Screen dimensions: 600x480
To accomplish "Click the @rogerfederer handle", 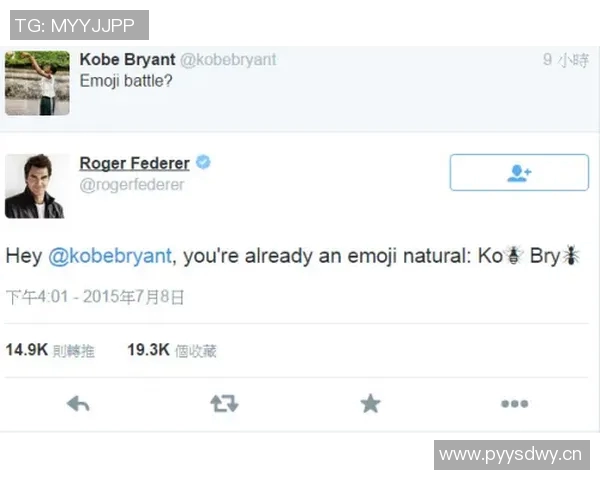I will tap(132, 185).
